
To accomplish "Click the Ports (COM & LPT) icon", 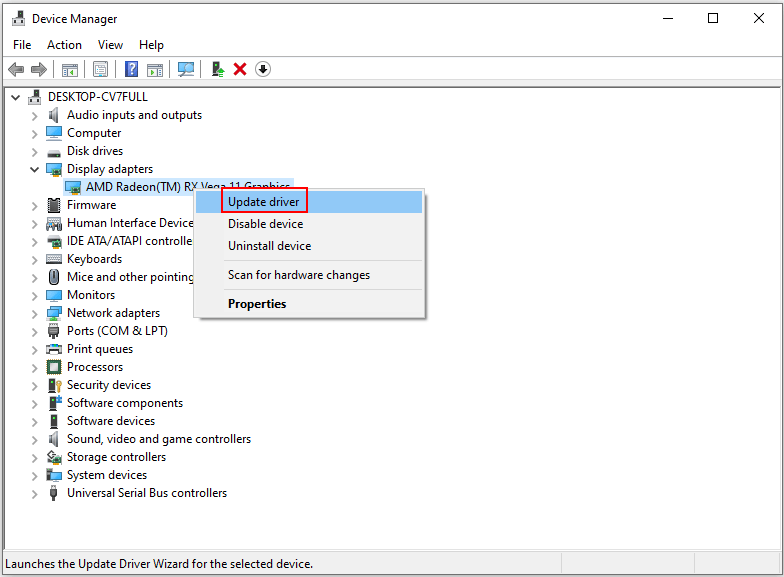I will coord(54,331).
